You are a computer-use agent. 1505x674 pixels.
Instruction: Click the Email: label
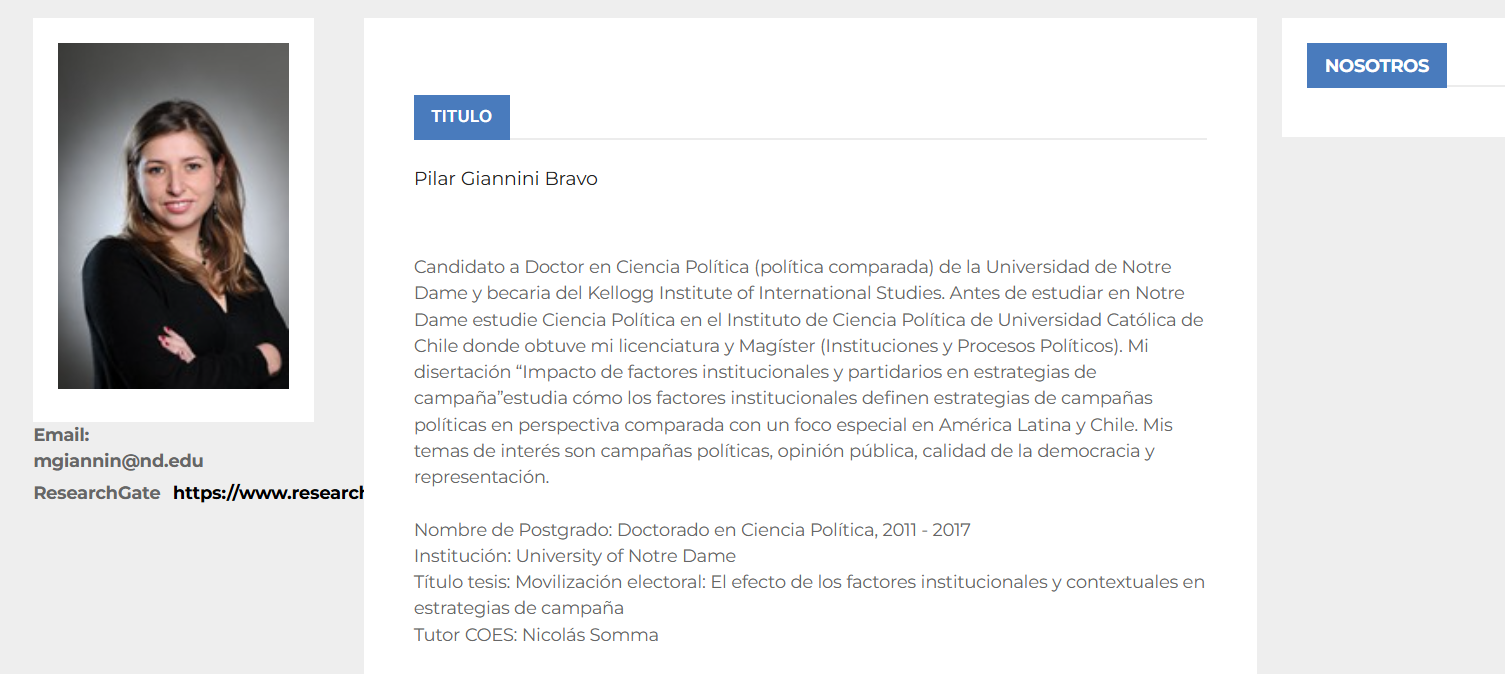[61, 435]
